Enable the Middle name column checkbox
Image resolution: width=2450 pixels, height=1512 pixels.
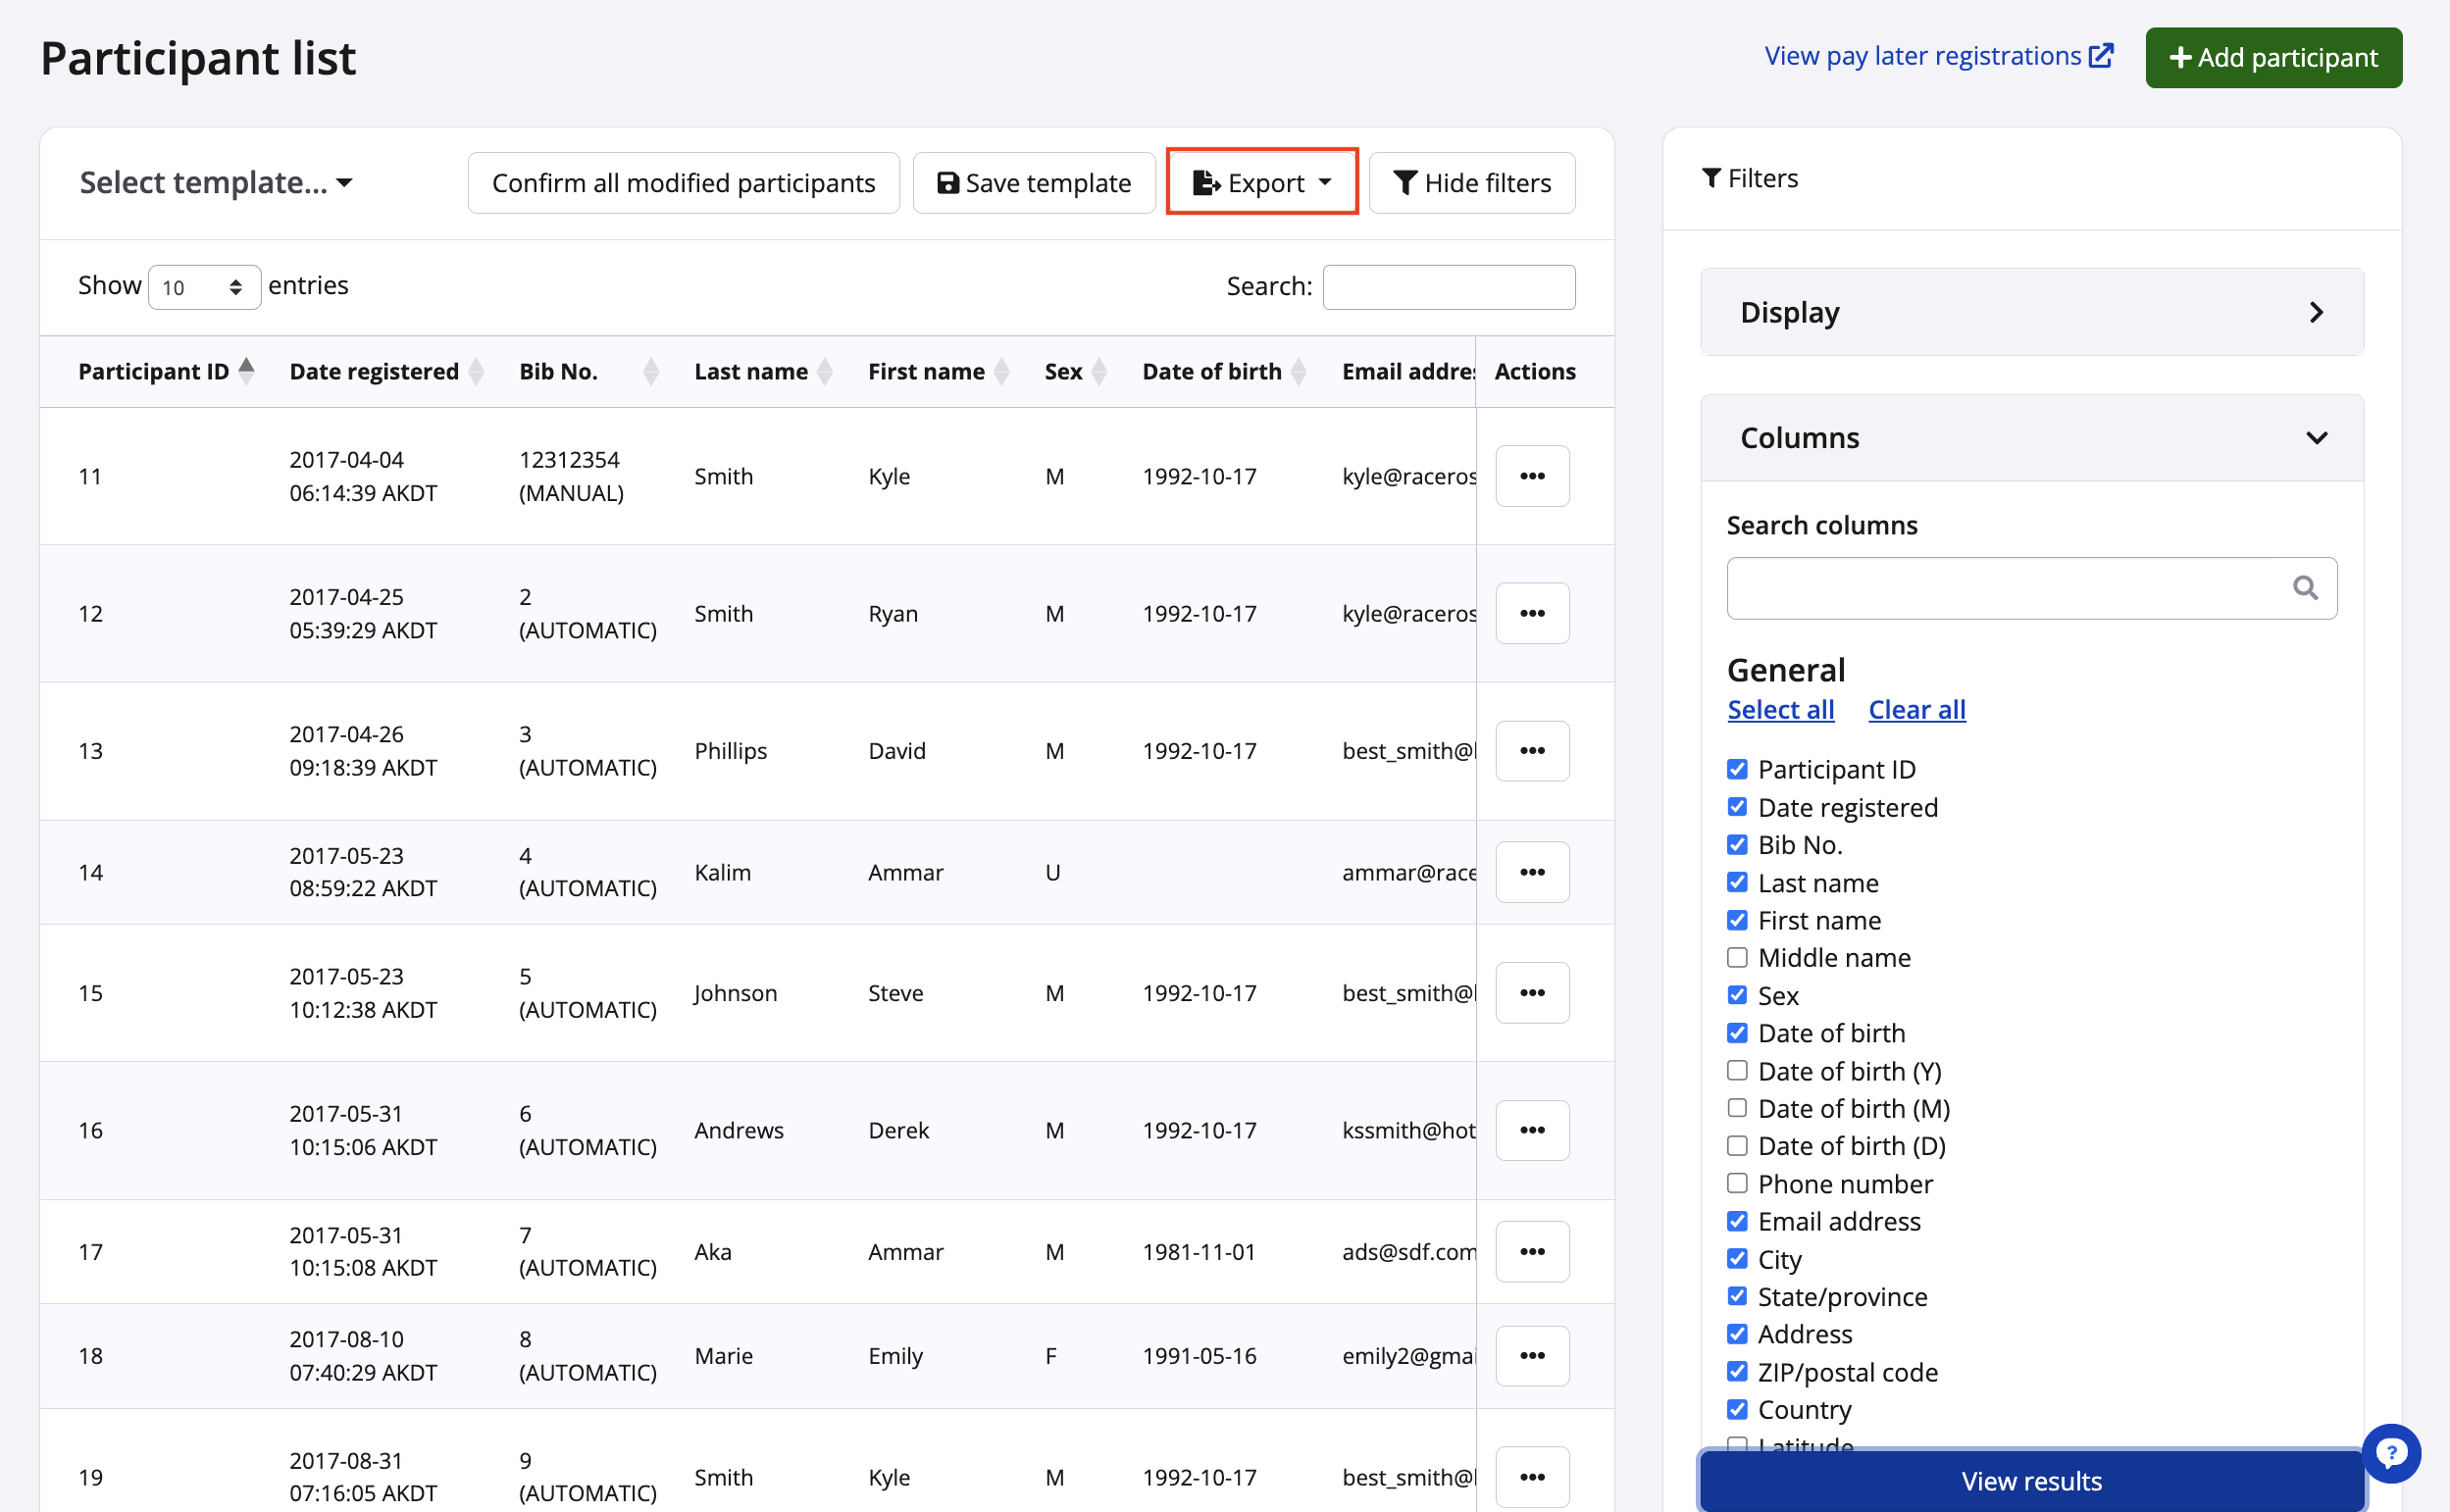tap(1737, 957)
